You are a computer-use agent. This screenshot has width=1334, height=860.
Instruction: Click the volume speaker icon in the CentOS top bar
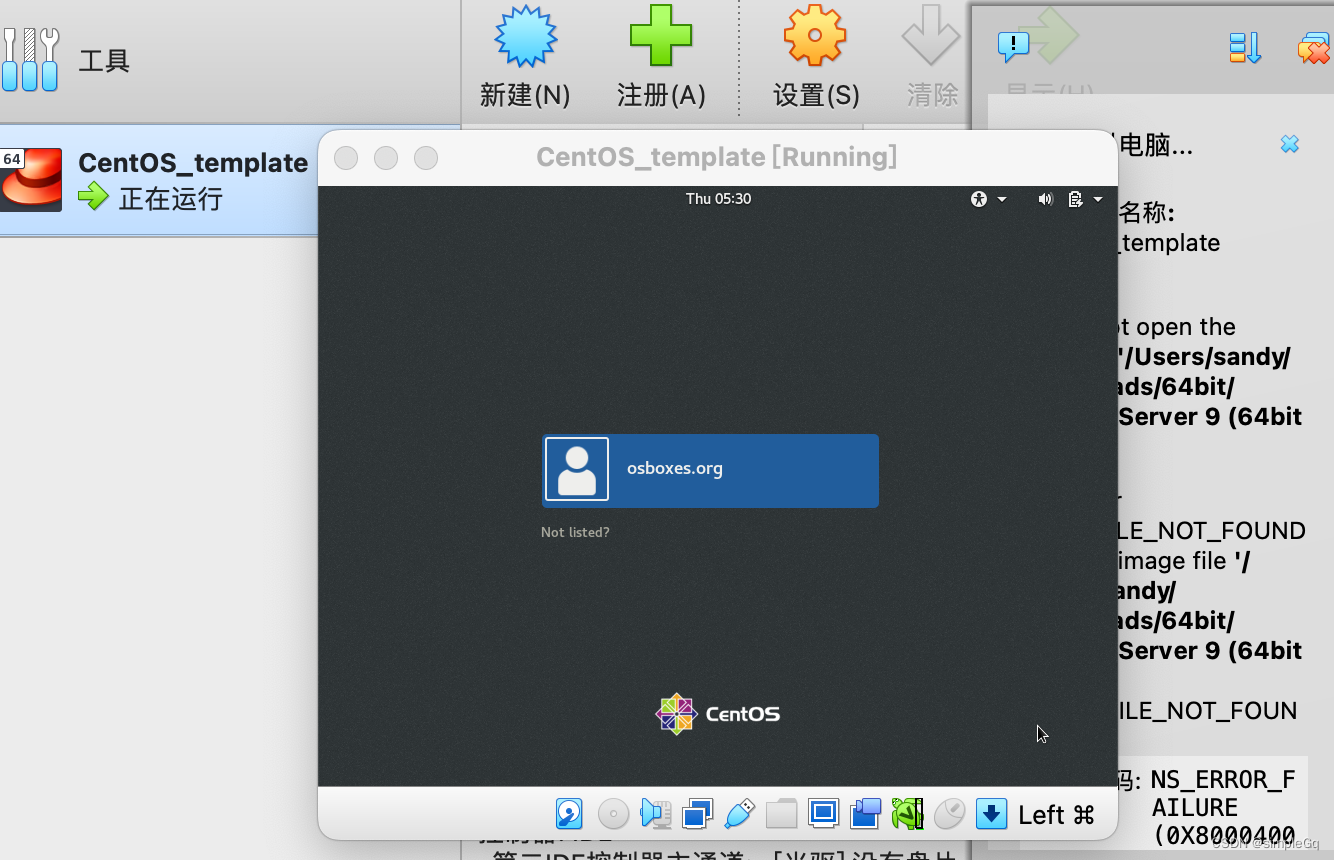click(1045, 199)
